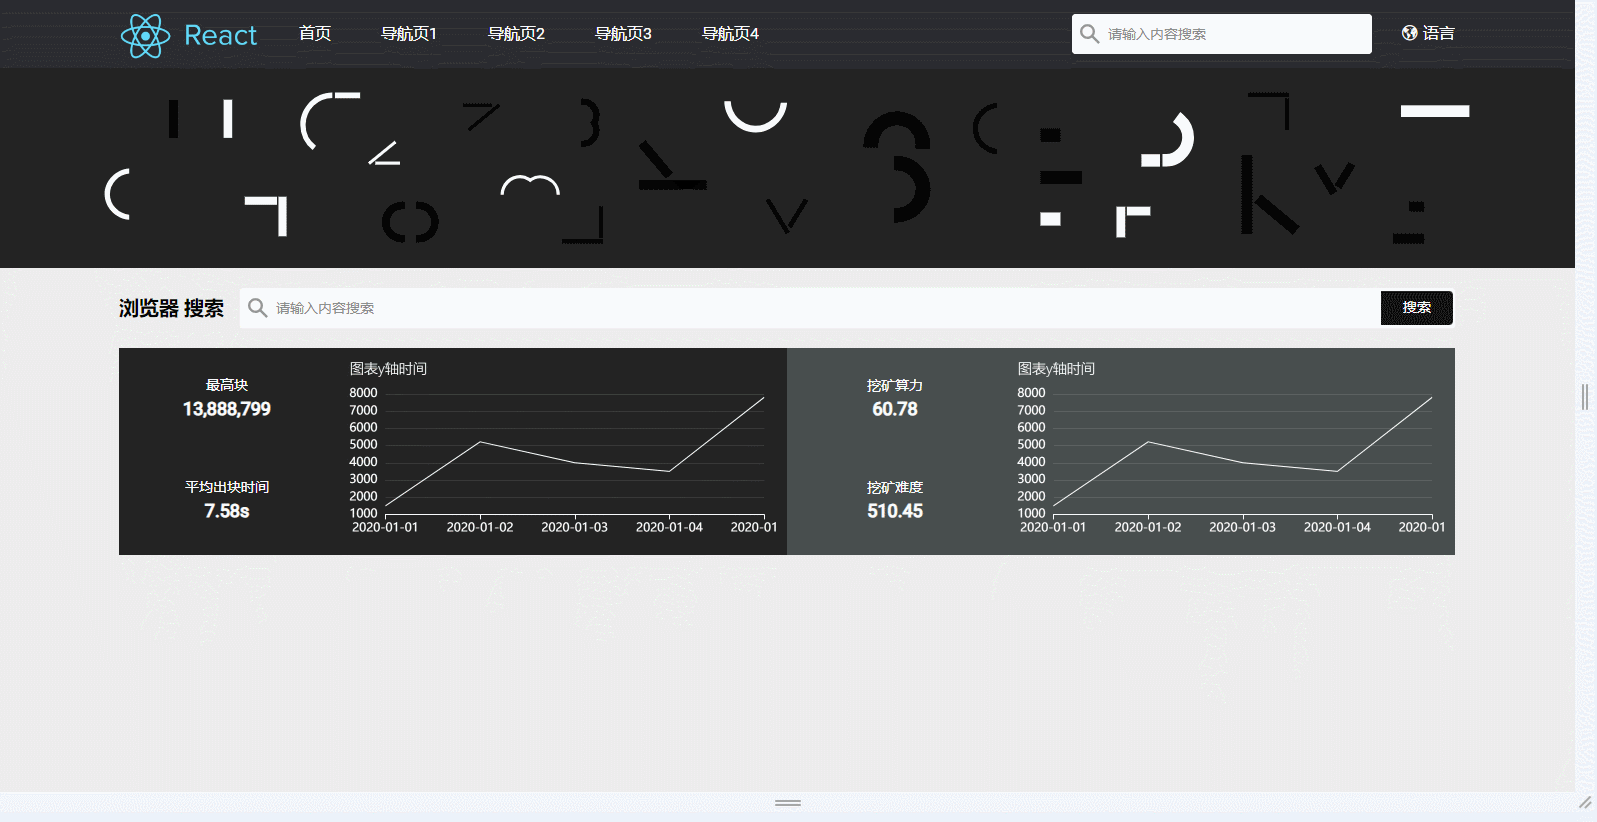Click the 平均出块时间 label

227,487
